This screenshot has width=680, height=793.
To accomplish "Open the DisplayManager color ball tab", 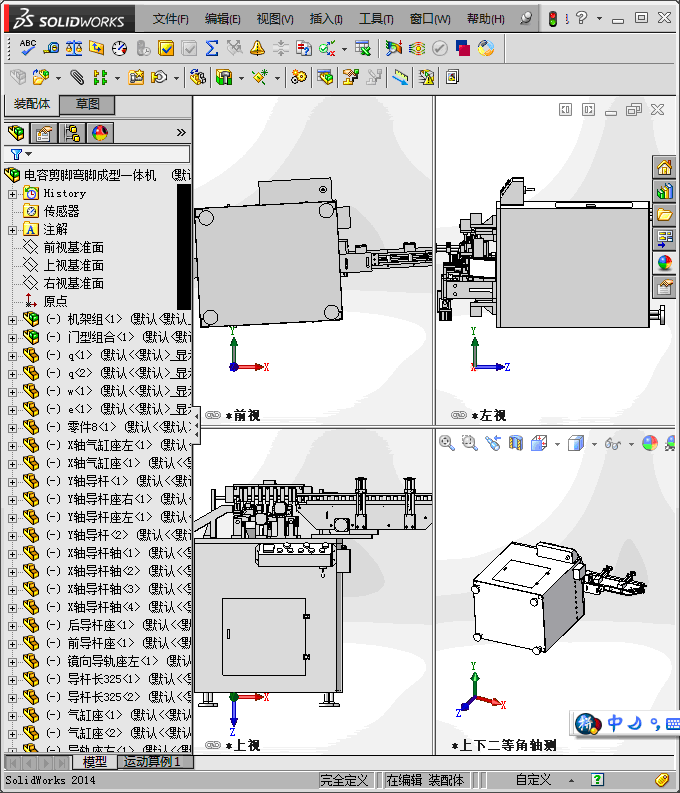I will click(x=100, y=133).
